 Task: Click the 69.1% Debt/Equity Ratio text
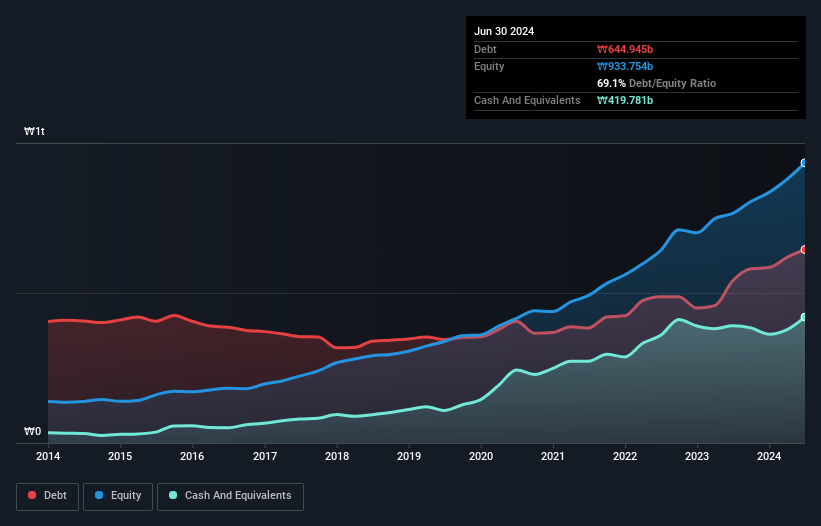tap(656, 83)
